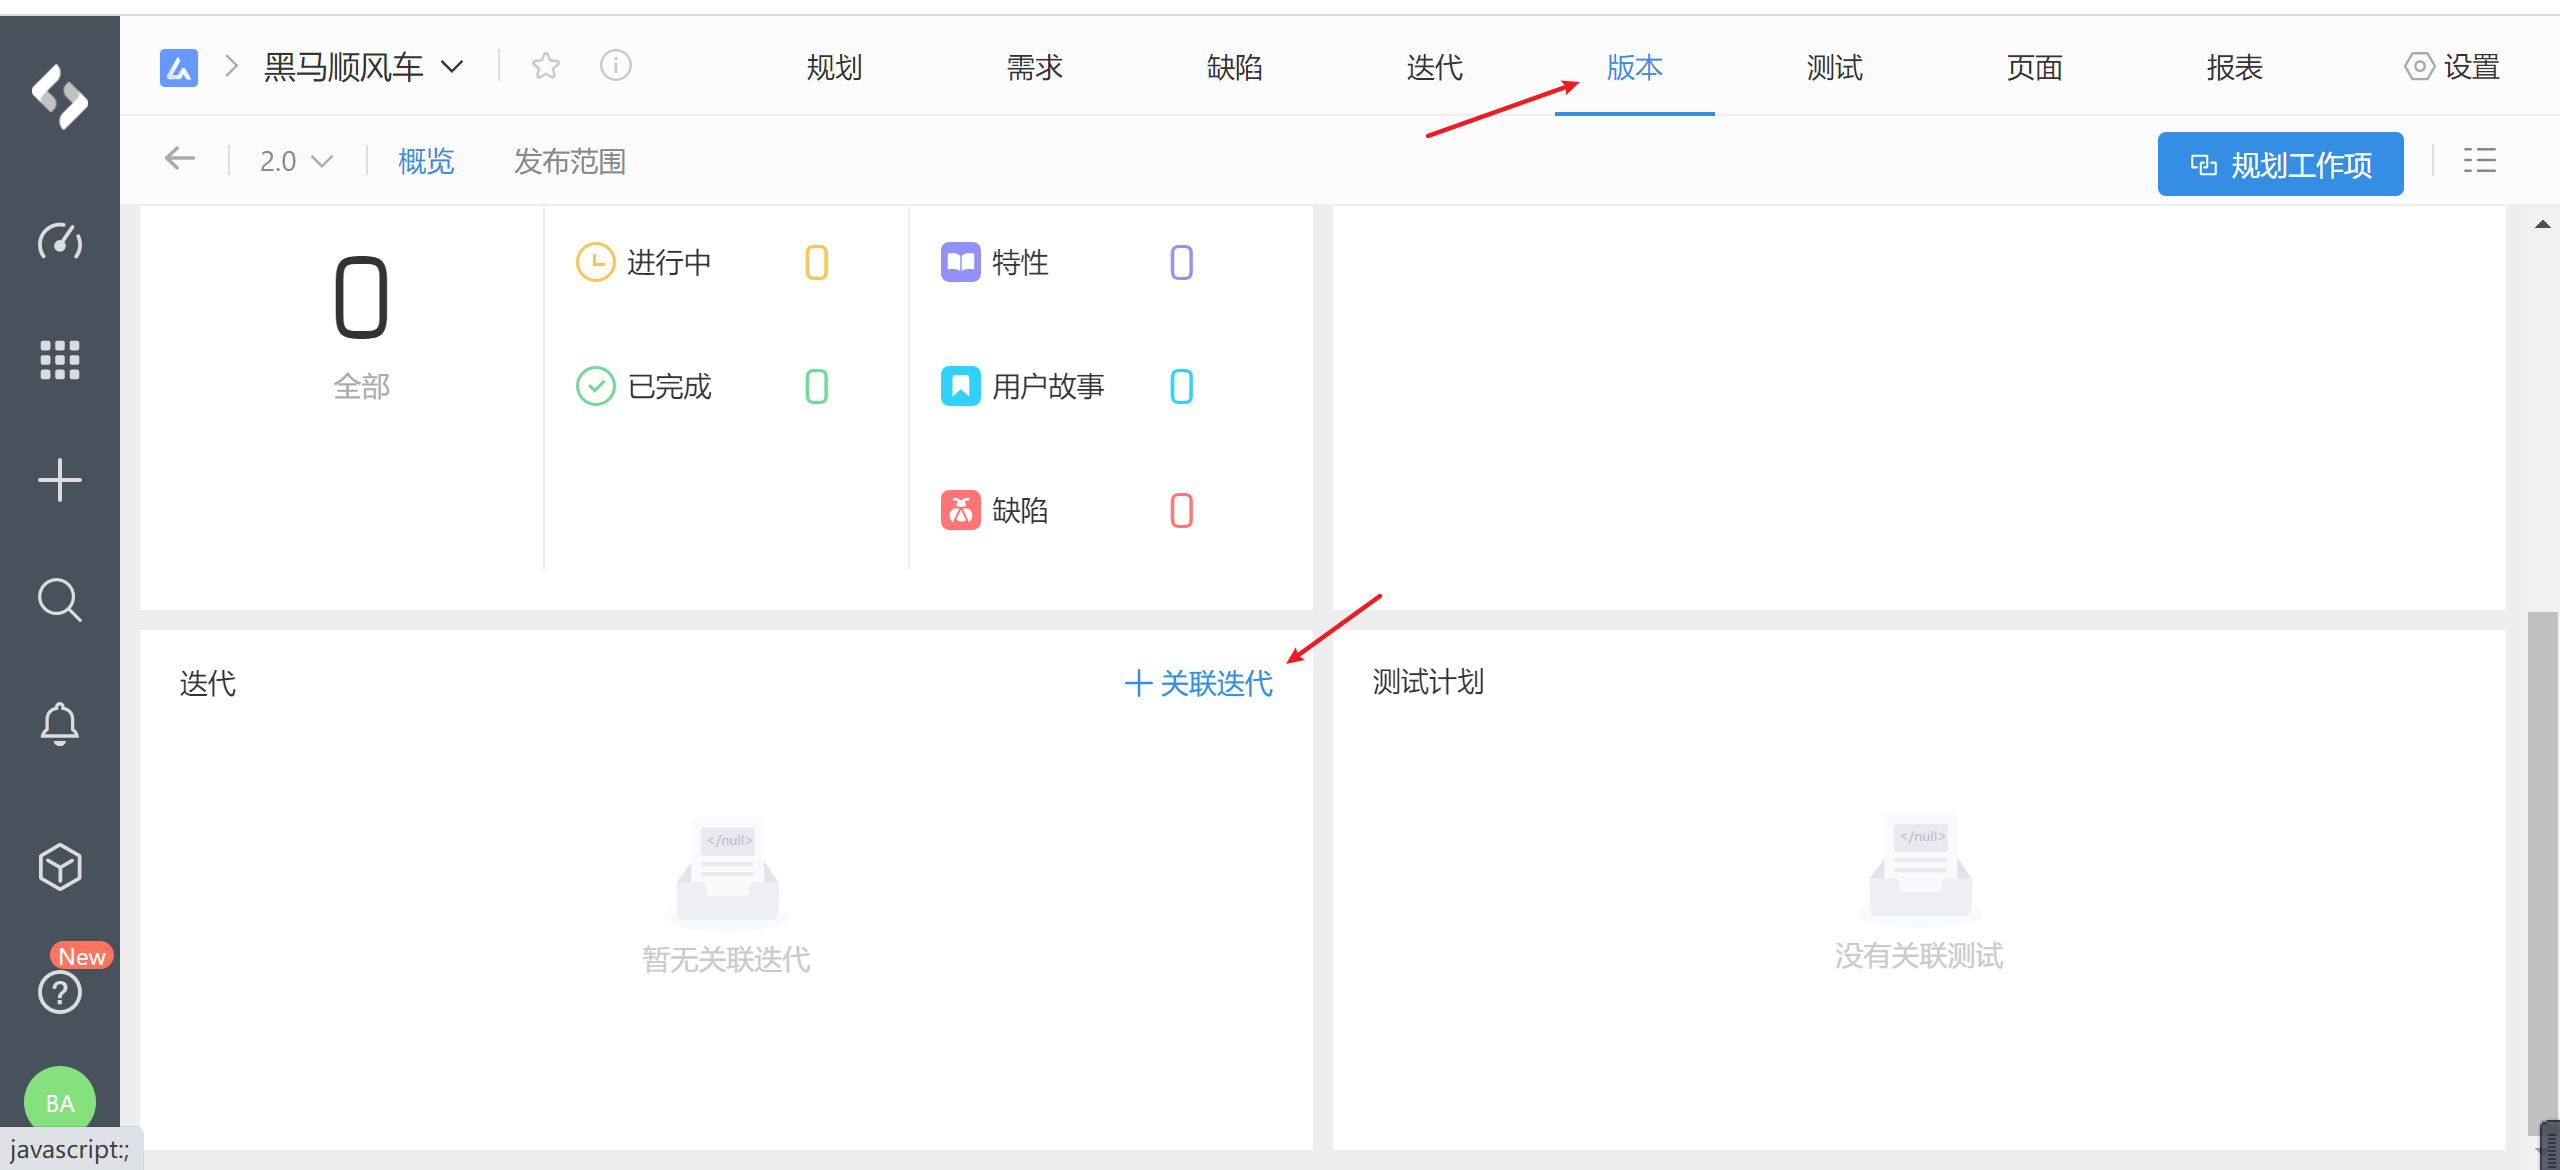Click the 规划工作项 button
The height and width of the screenshot is (1170, 2560).
click(2280, 164)
